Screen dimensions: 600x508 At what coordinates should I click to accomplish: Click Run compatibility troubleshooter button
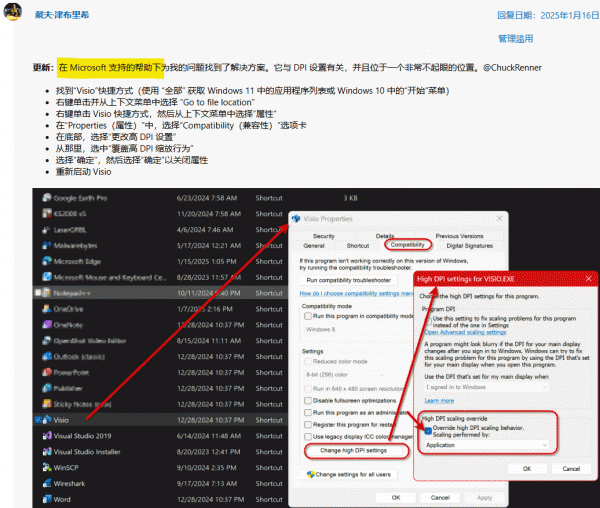pos(349,280)
